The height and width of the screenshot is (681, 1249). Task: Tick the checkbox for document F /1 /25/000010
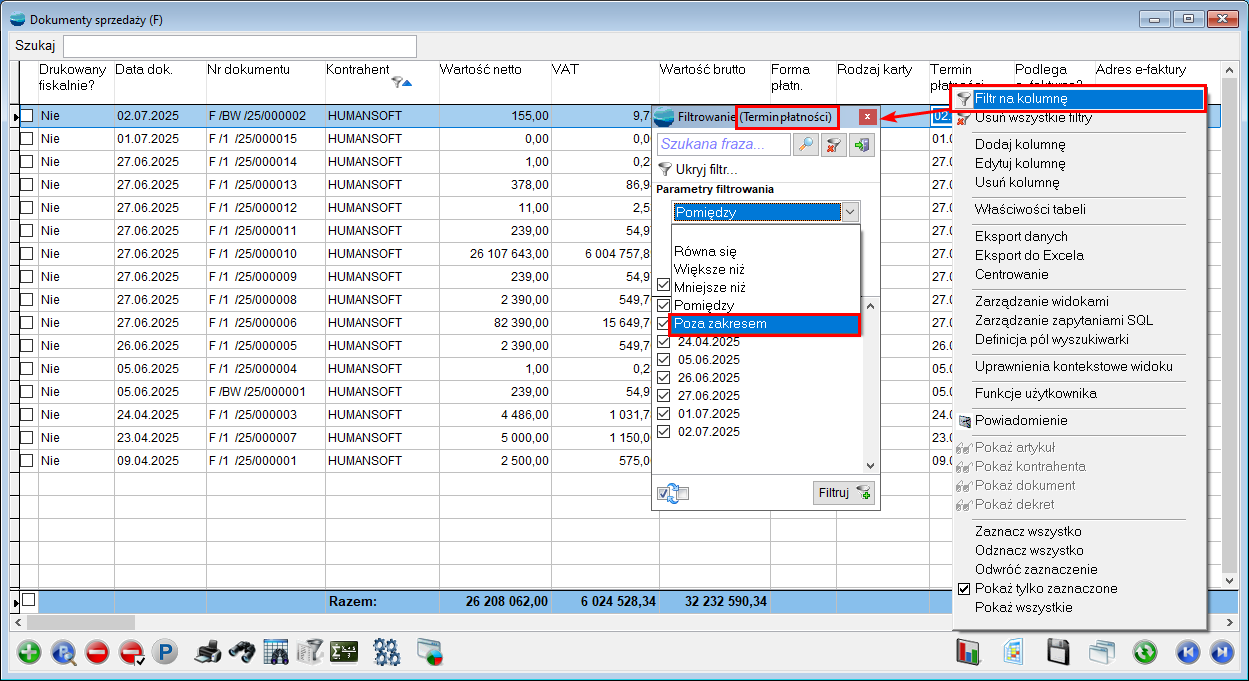pyautogui.click(x=27, y=254)
